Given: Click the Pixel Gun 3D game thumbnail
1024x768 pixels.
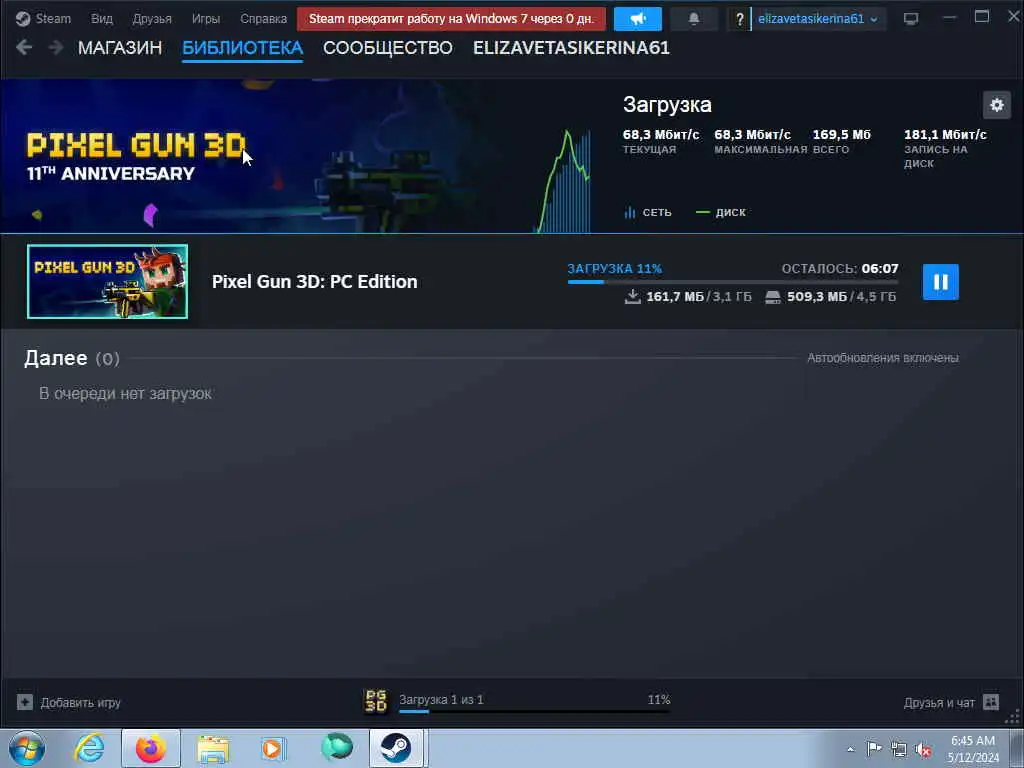Looking at the screenshot, I should [107, 281].
